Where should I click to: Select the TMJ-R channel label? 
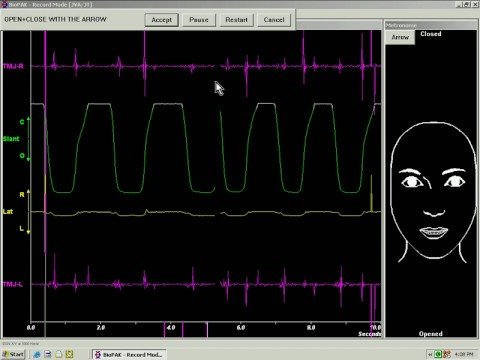[13, 66]
